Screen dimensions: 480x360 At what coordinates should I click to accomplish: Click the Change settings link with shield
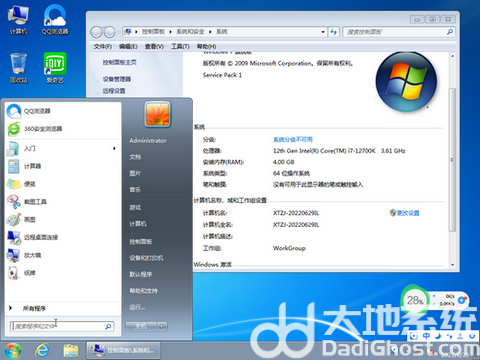pyautogui.click(x=404, y=213)
